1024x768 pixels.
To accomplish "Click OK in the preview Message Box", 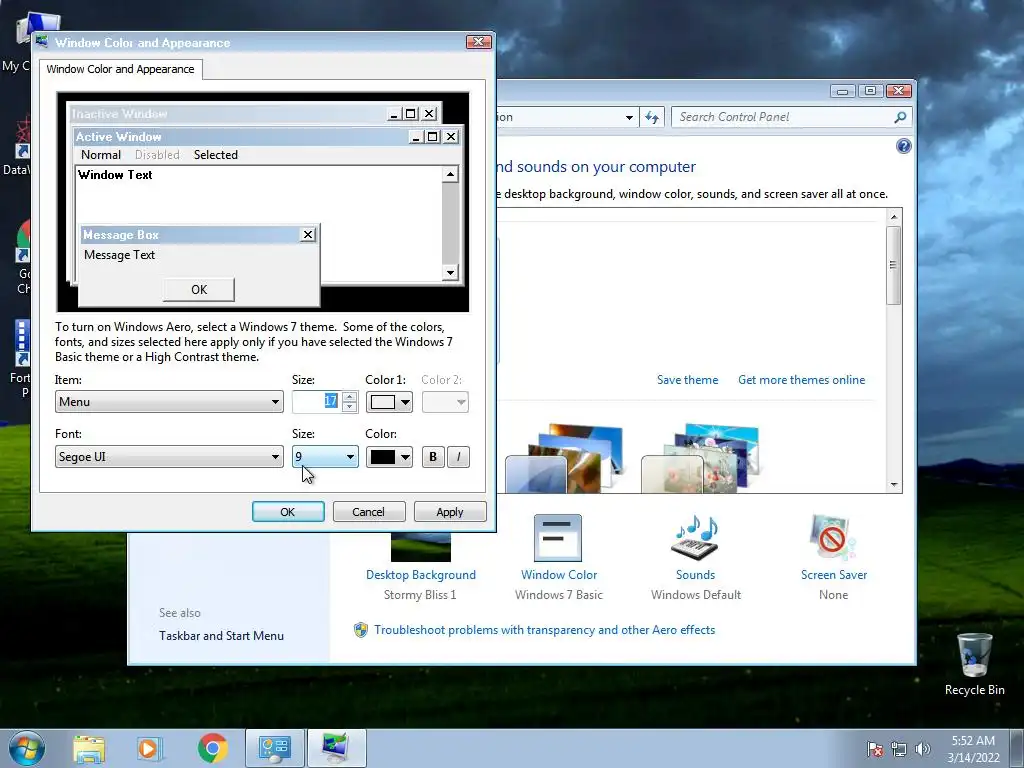I will 199,289.
